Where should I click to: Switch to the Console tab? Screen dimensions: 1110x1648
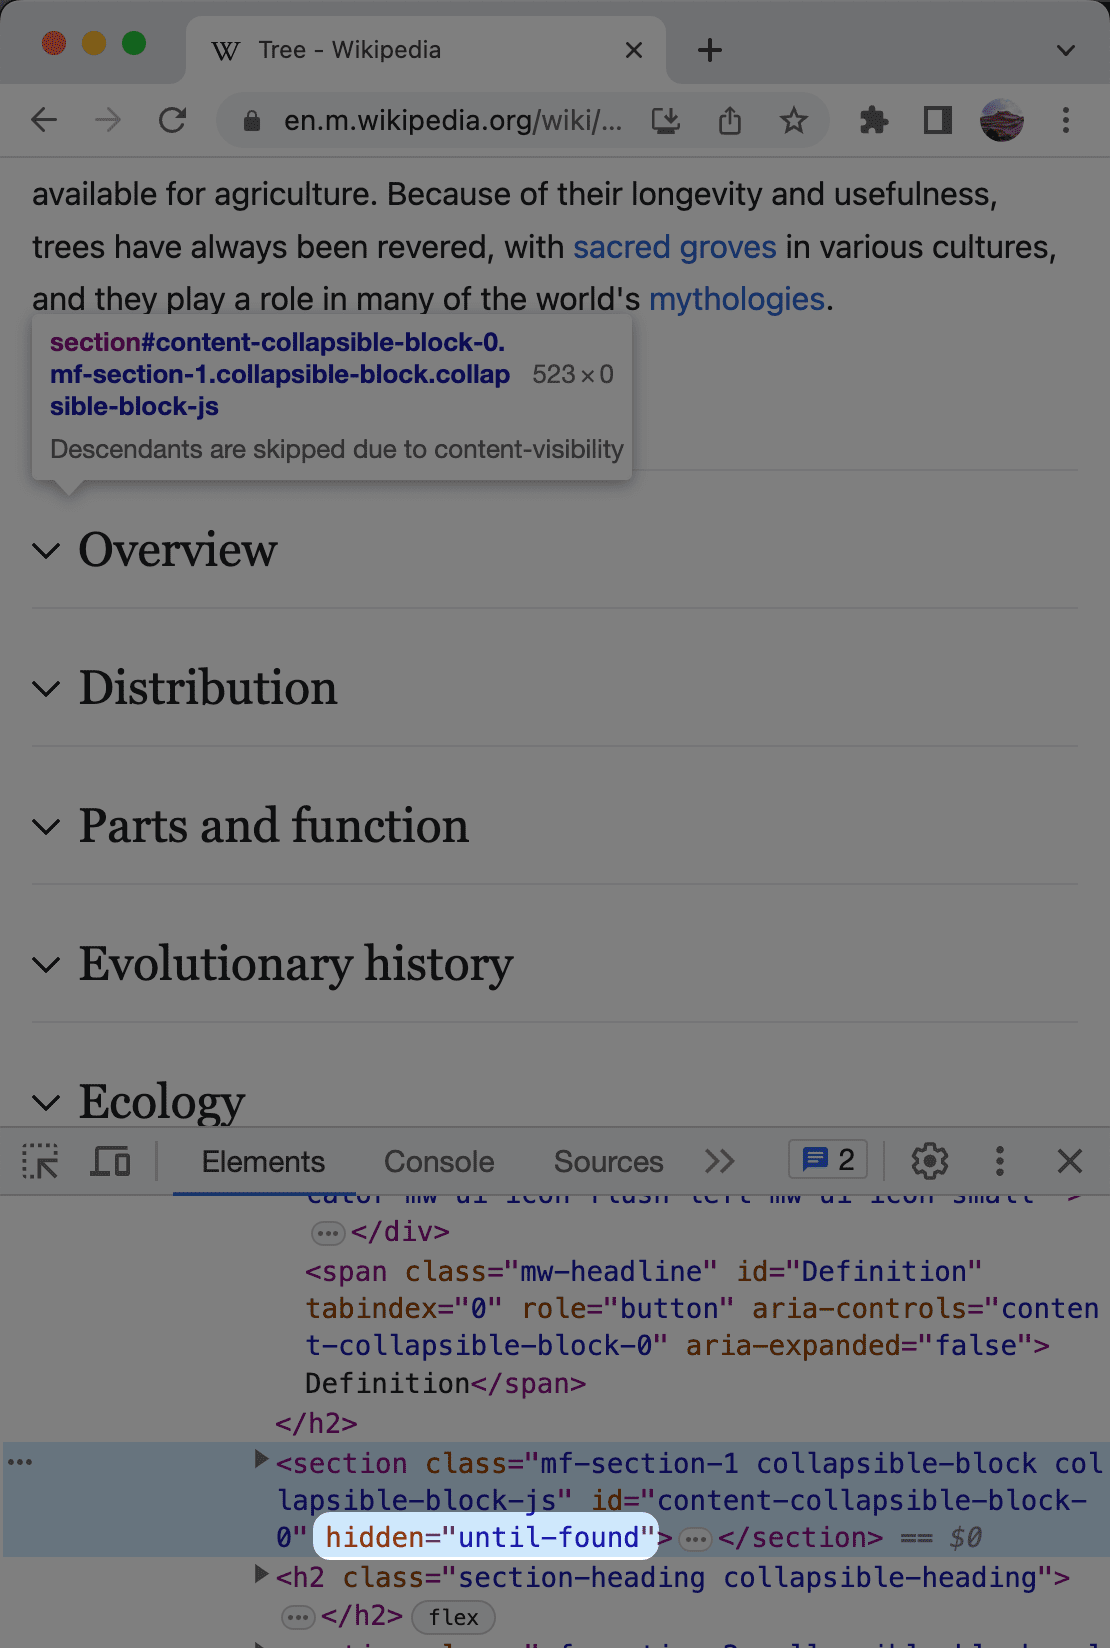[439, 1161]
